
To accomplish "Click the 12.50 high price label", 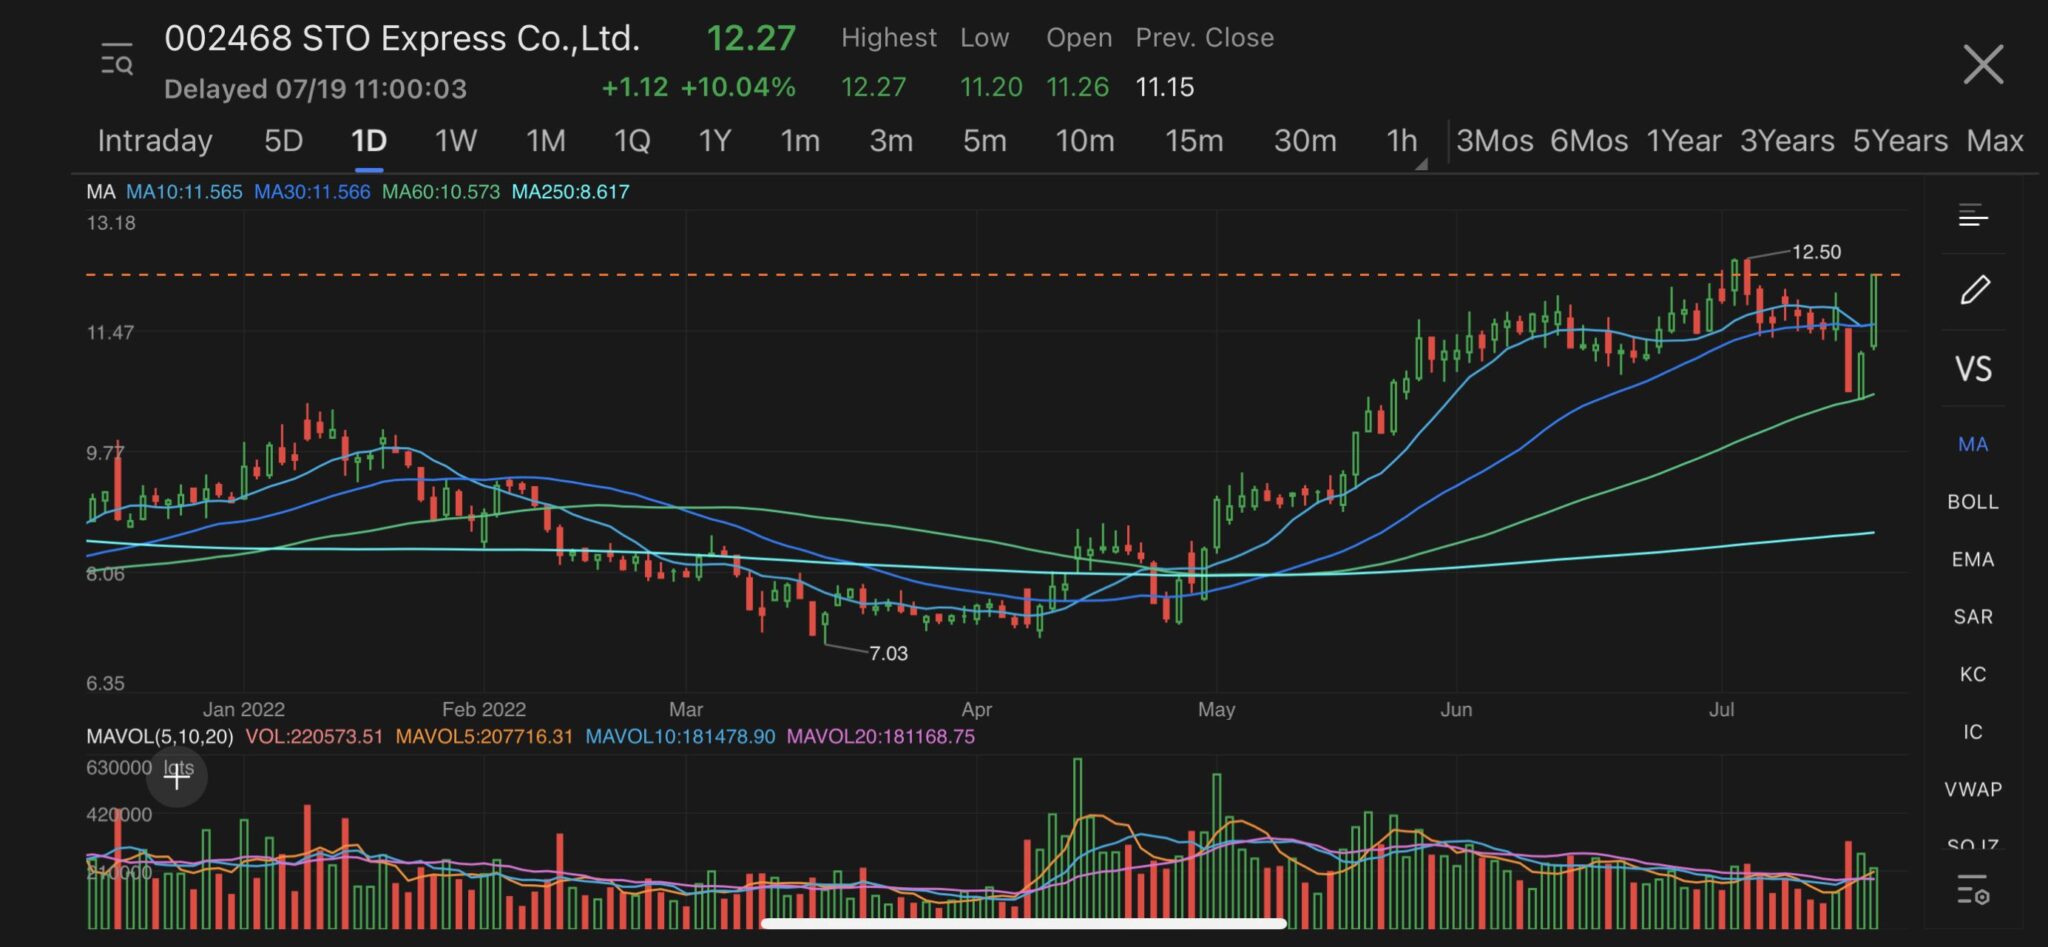I will 1816,252.
